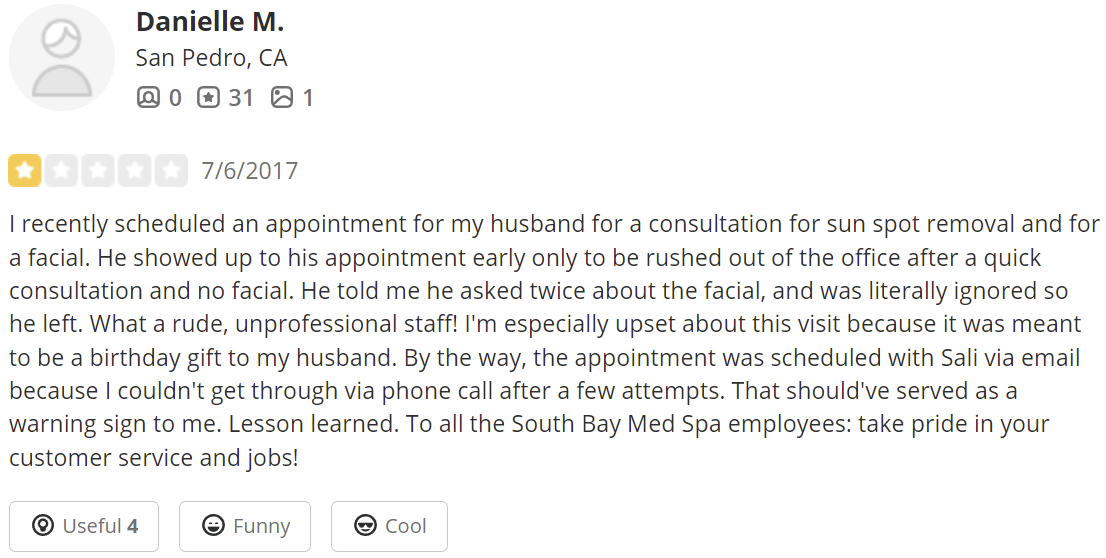
Task: Click the photos count icon
Action: pos(282,97)
